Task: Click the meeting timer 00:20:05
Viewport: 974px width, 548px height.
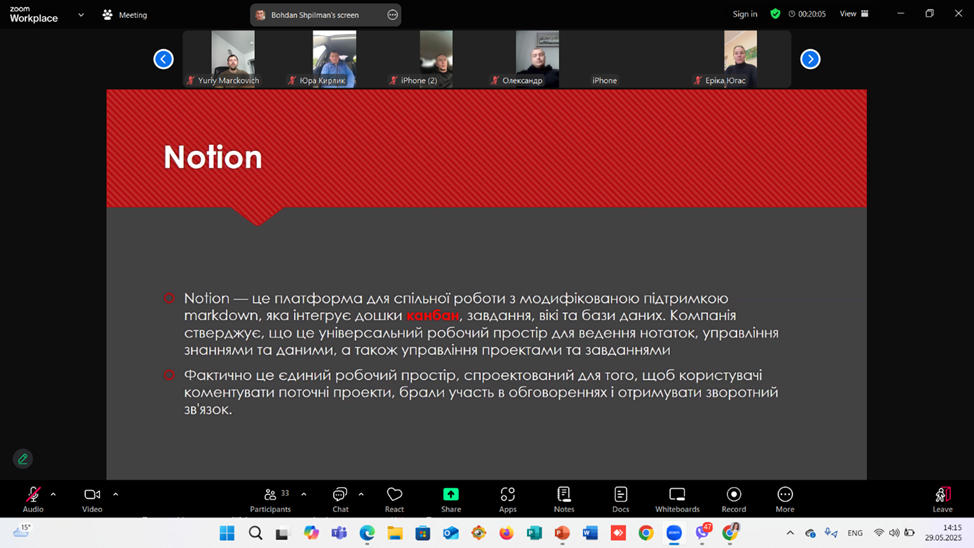Action: (807, 14)
